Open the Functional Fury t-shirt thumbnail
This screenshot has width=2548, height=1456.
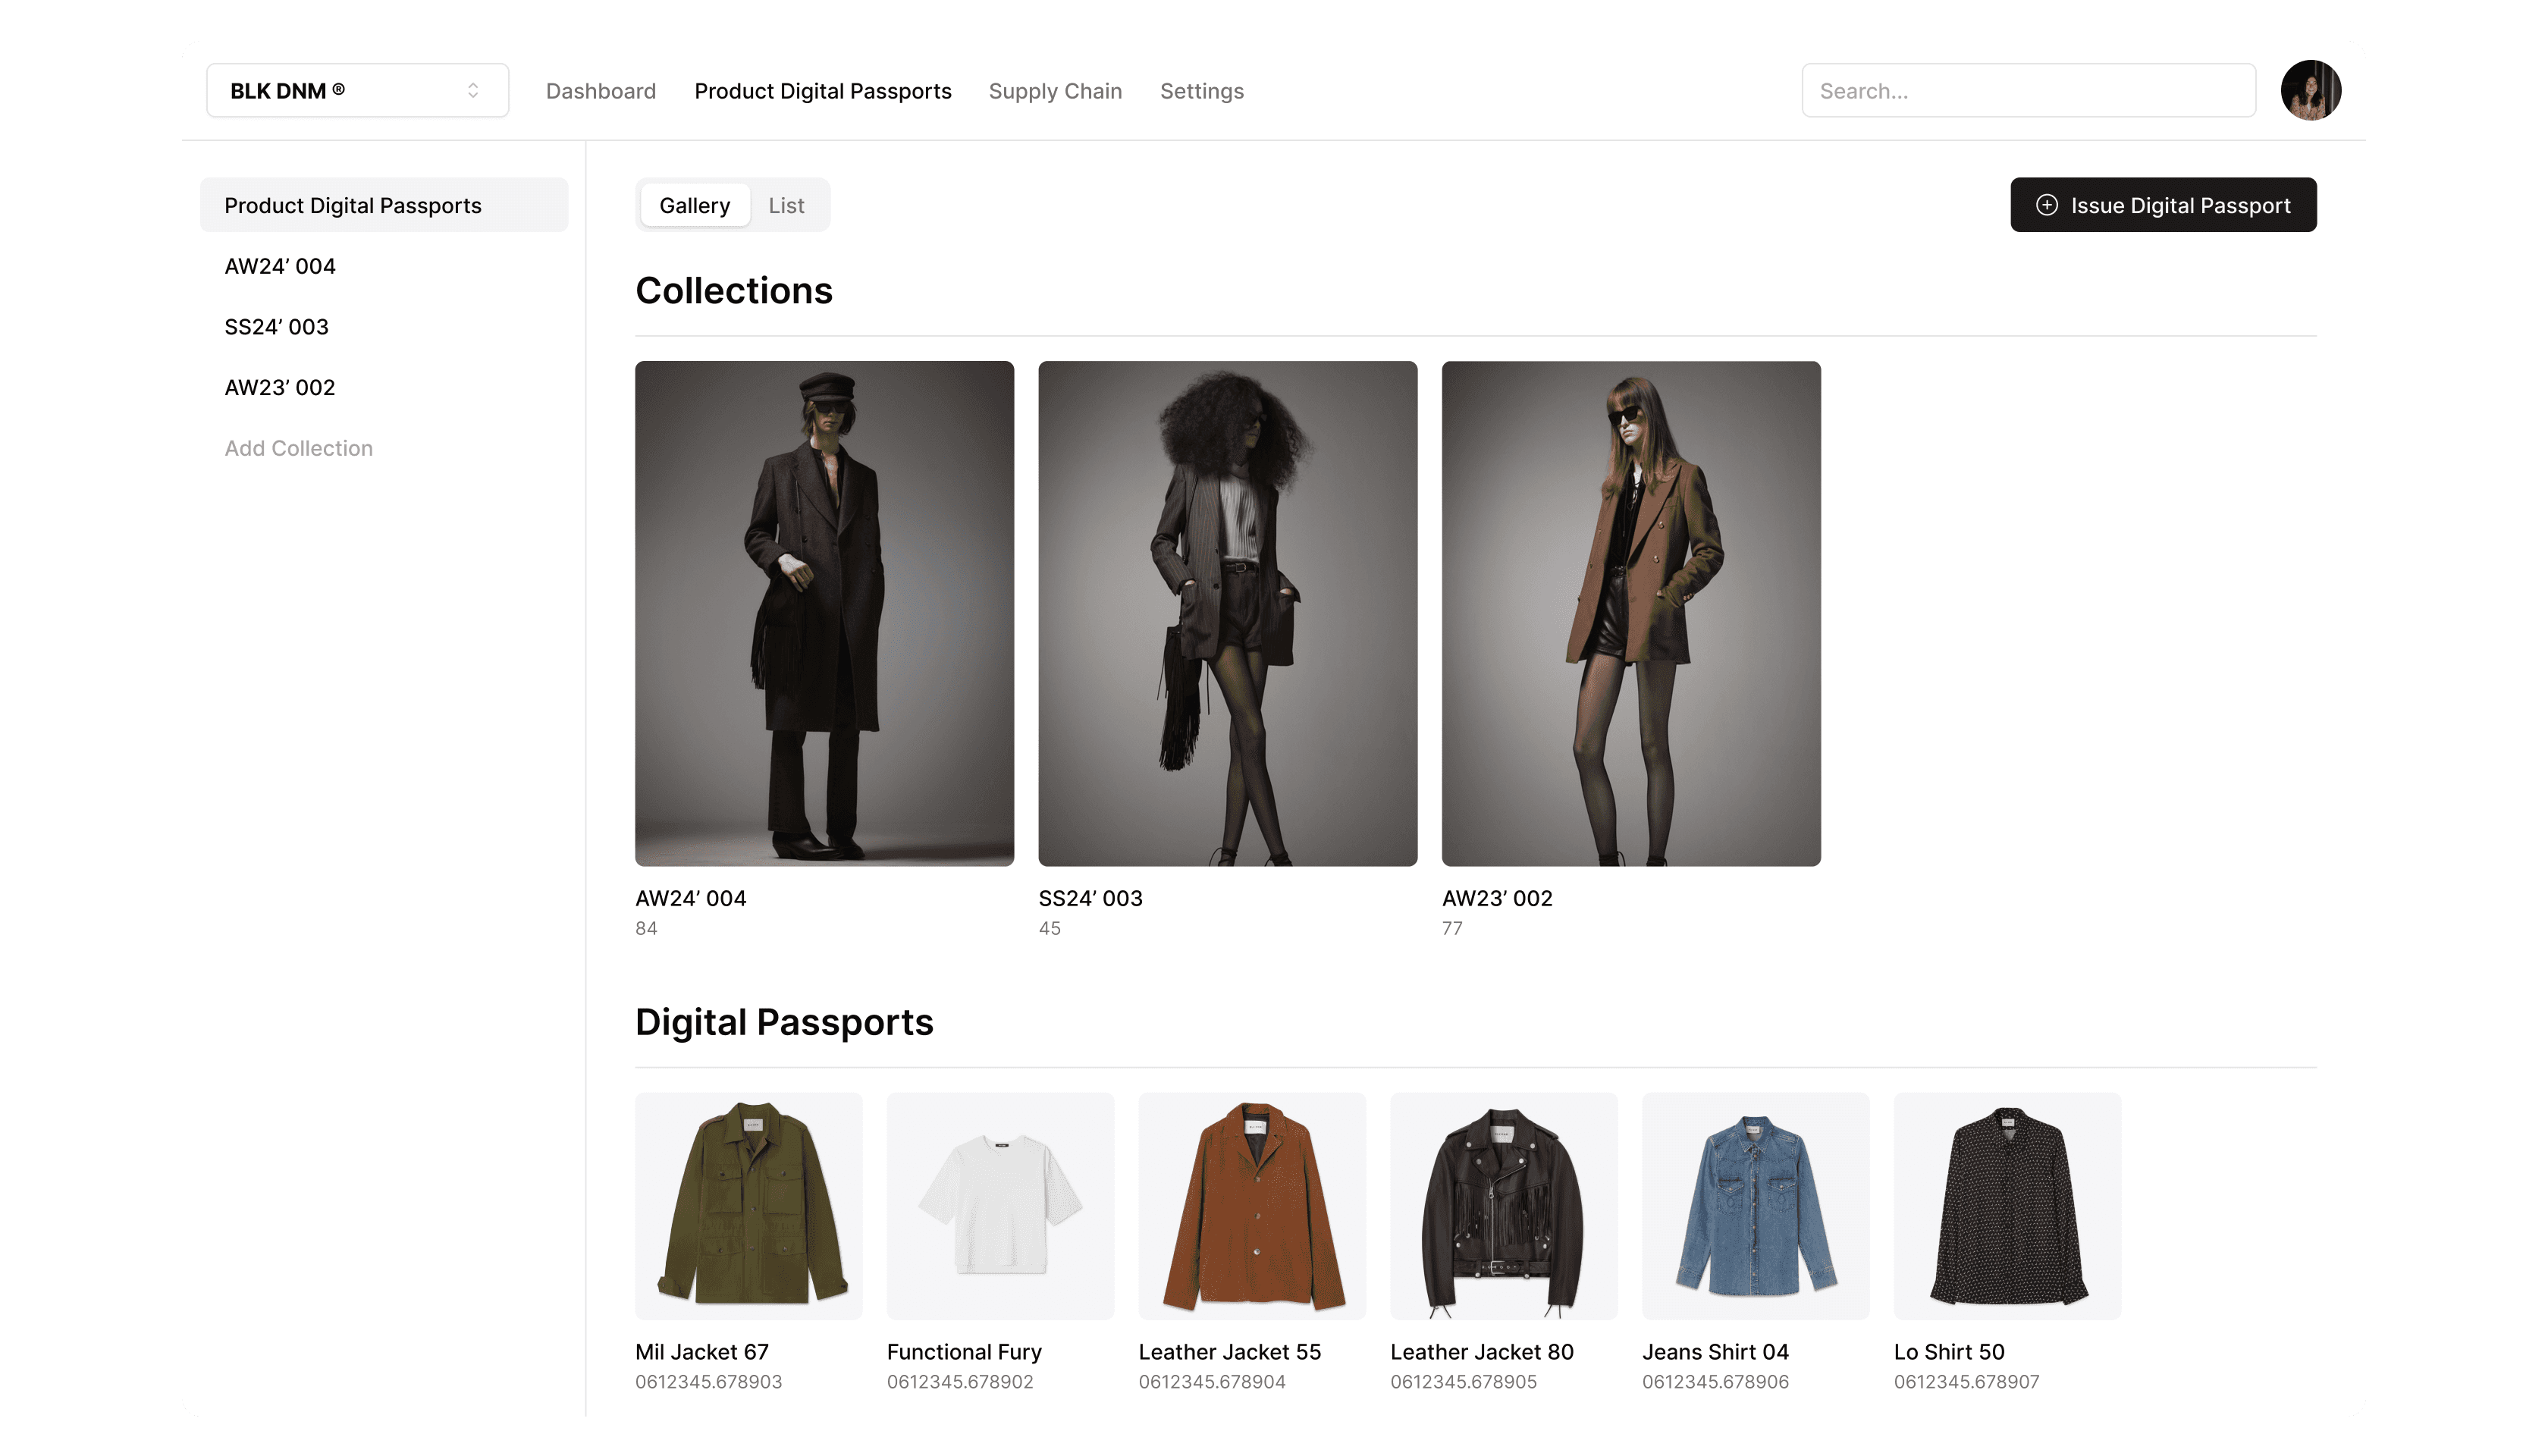click(1000, 1205)
